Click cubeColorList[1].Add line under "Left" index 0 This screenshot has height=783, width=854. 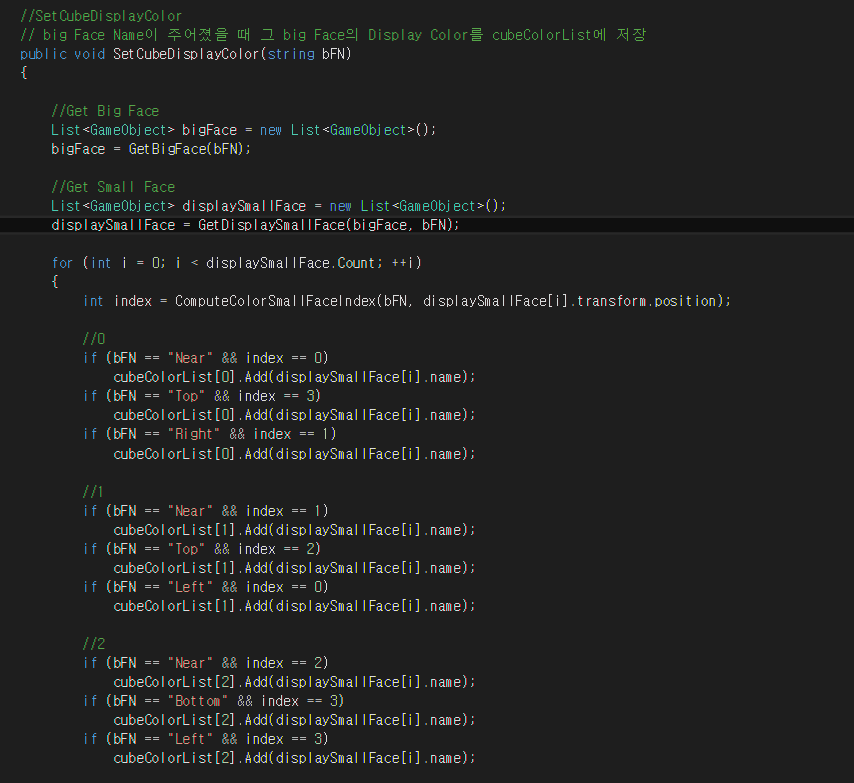click(x=294, y=606)
